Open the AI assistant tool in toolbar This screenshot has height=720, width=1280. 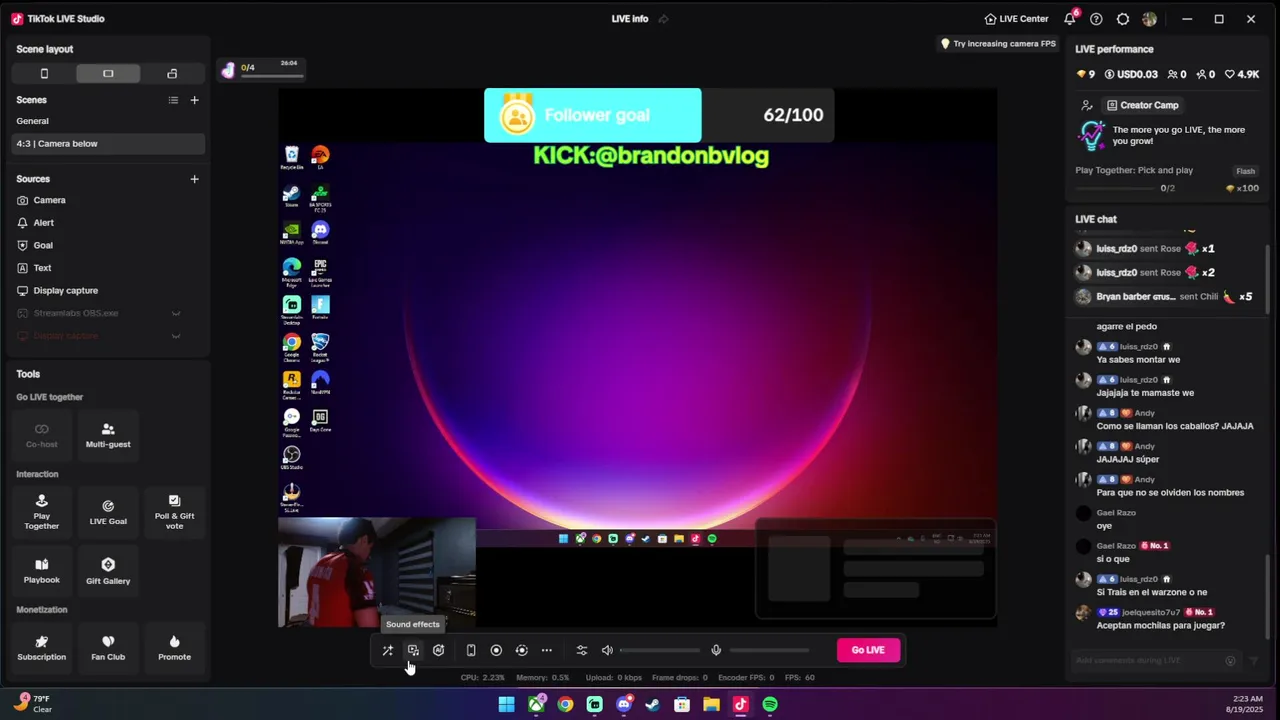click(439, 650)
